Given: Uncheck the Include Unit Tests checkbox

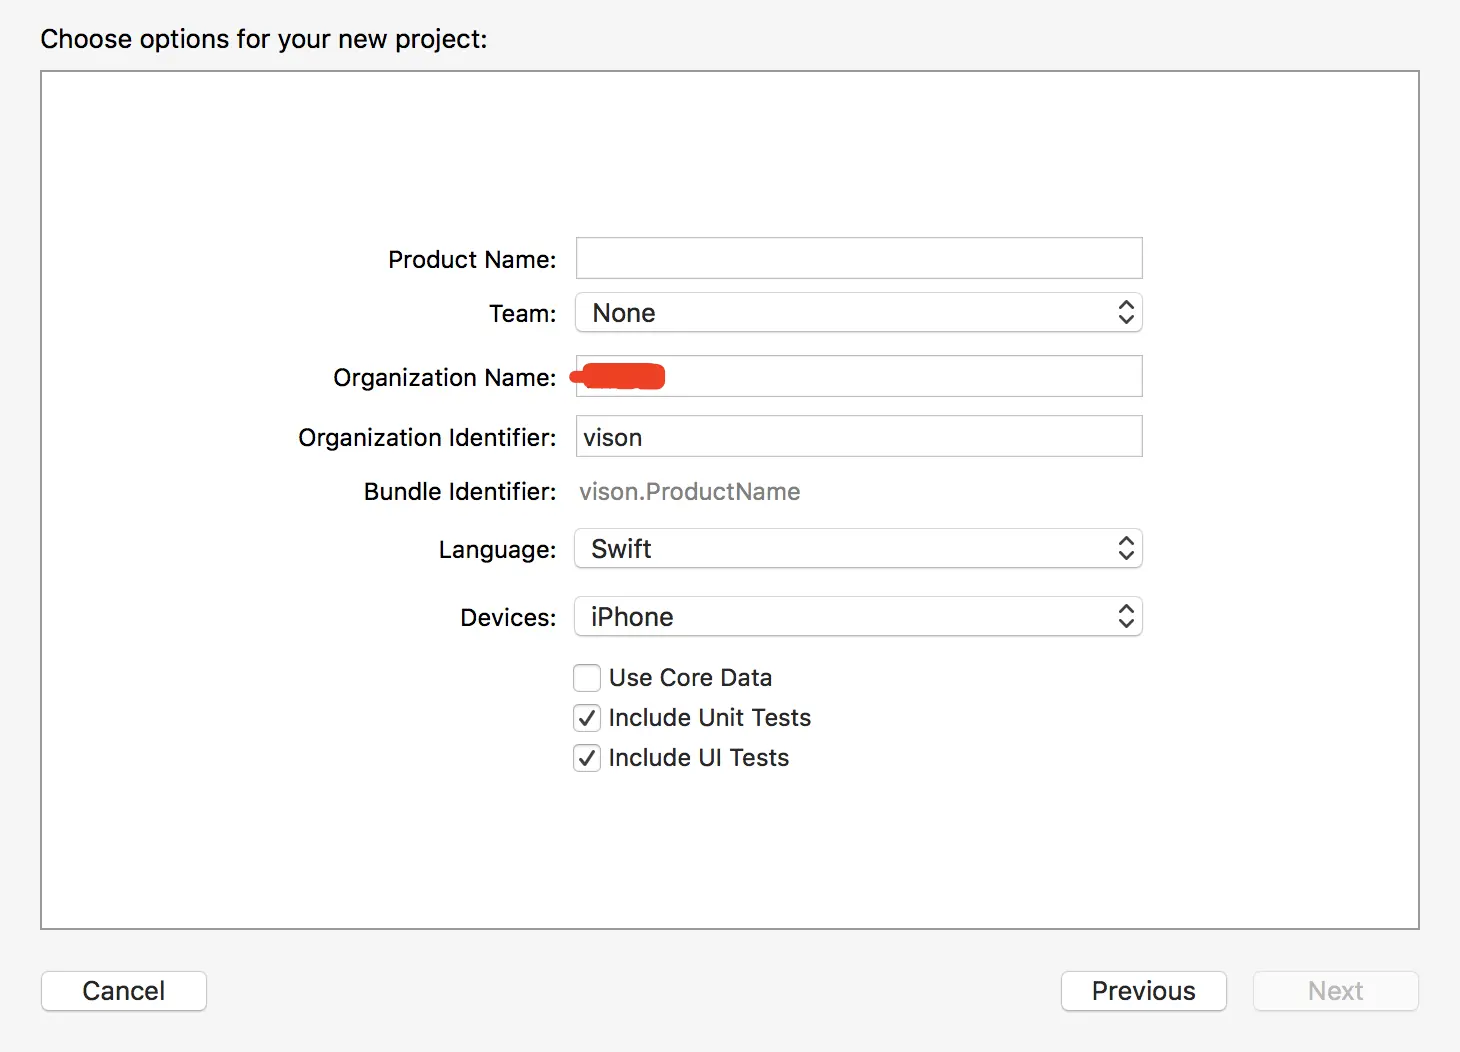Looking at the screenshot, I should click(x=587, y=718).
